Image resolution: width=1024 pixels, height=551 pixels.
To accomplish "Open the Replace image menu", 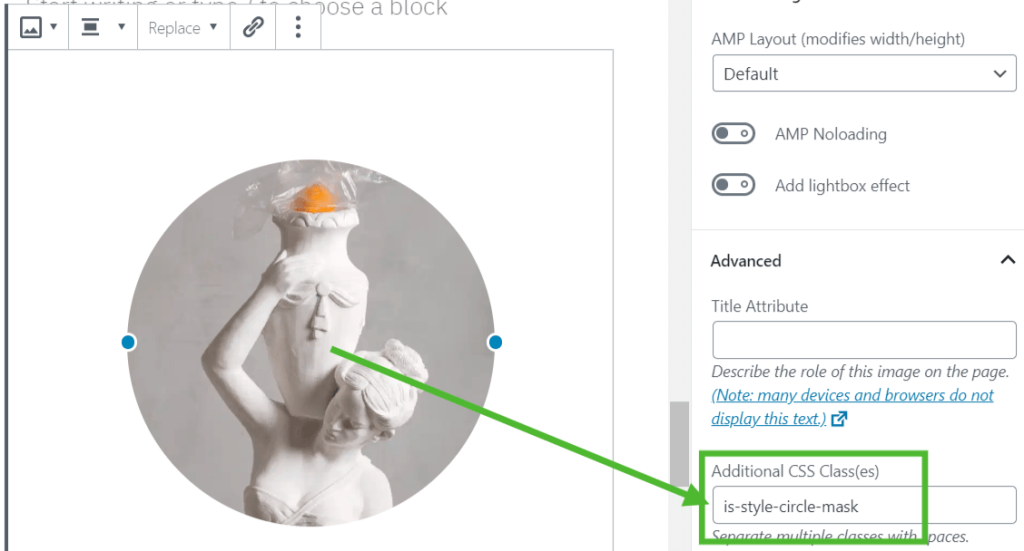I will tap(183, 27).
